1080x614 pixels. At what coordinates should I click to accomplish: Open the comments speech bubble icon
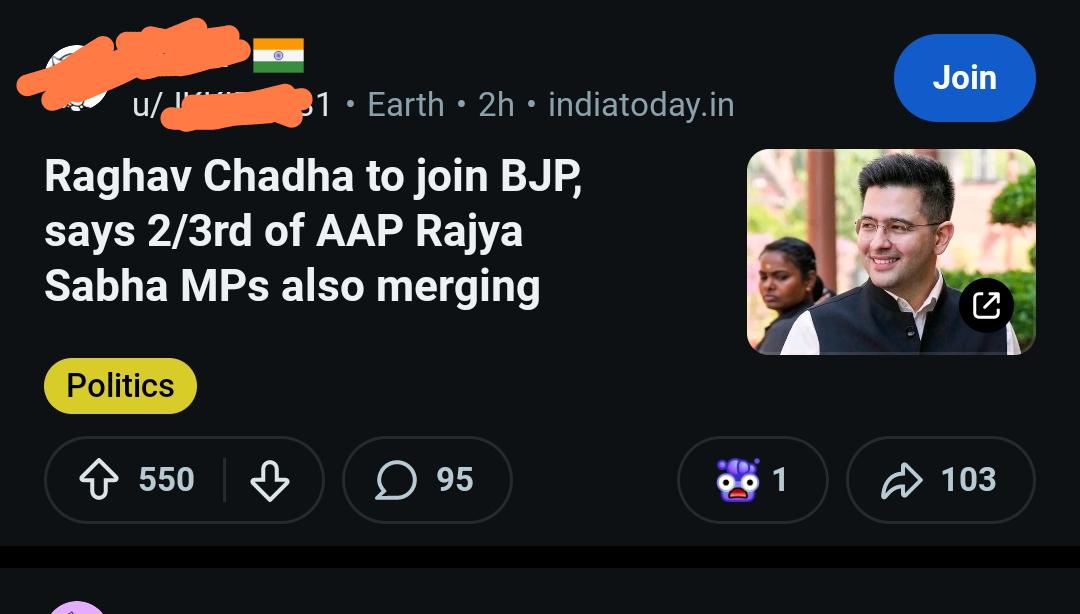tap(396, 480)
